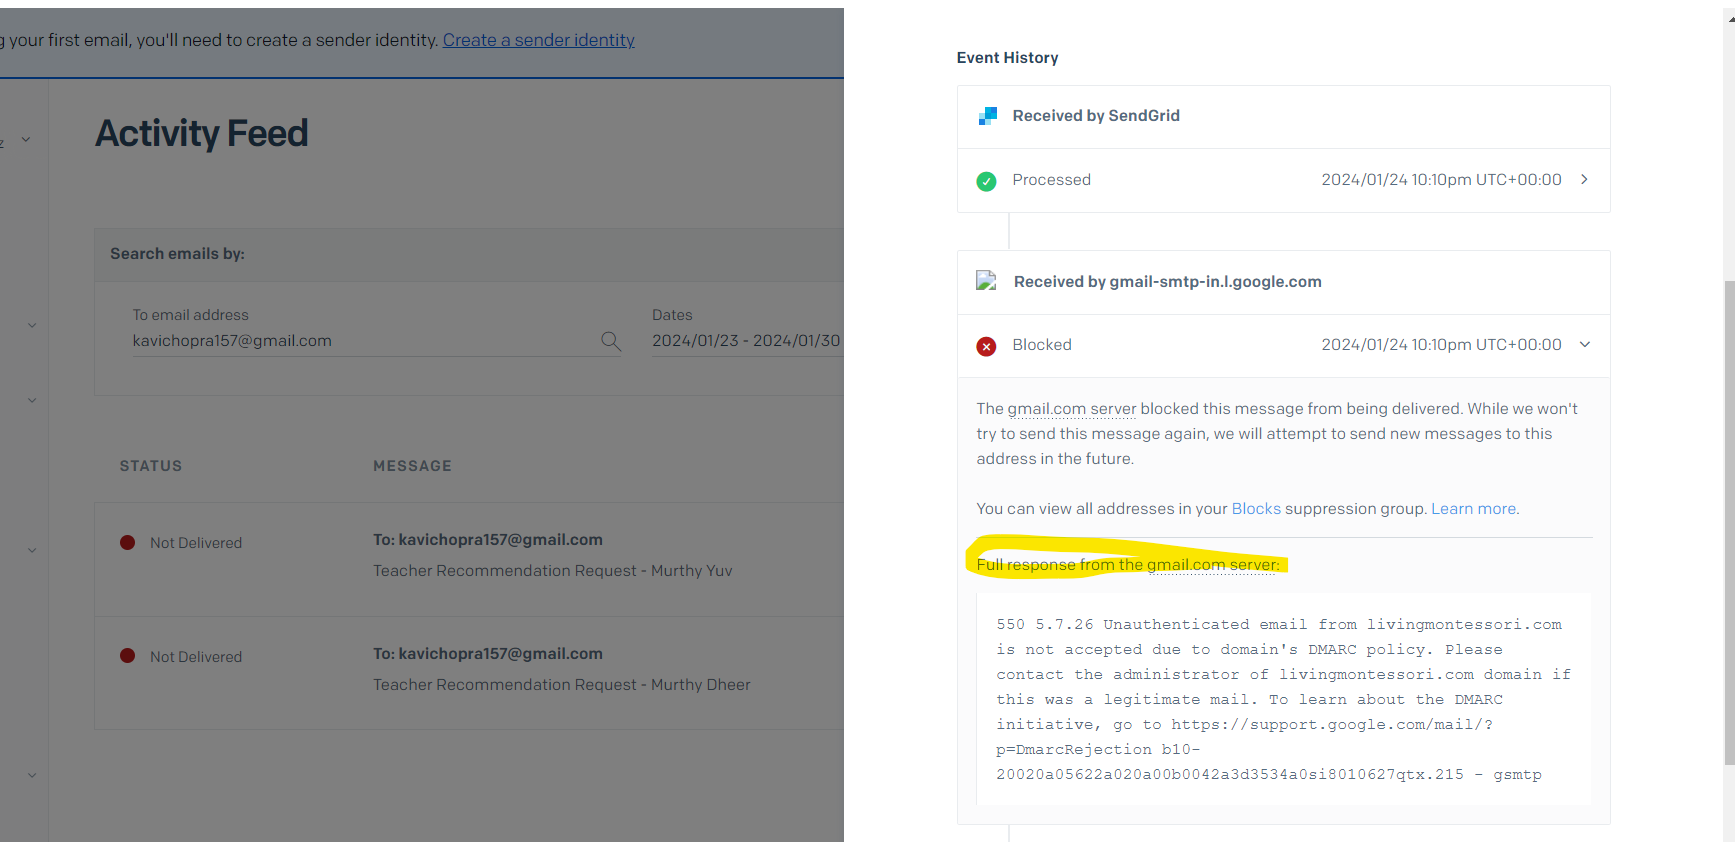Click the red status dot for Murthy Dheer email
The image size is (1735, 842).
[x=128, y=656]
